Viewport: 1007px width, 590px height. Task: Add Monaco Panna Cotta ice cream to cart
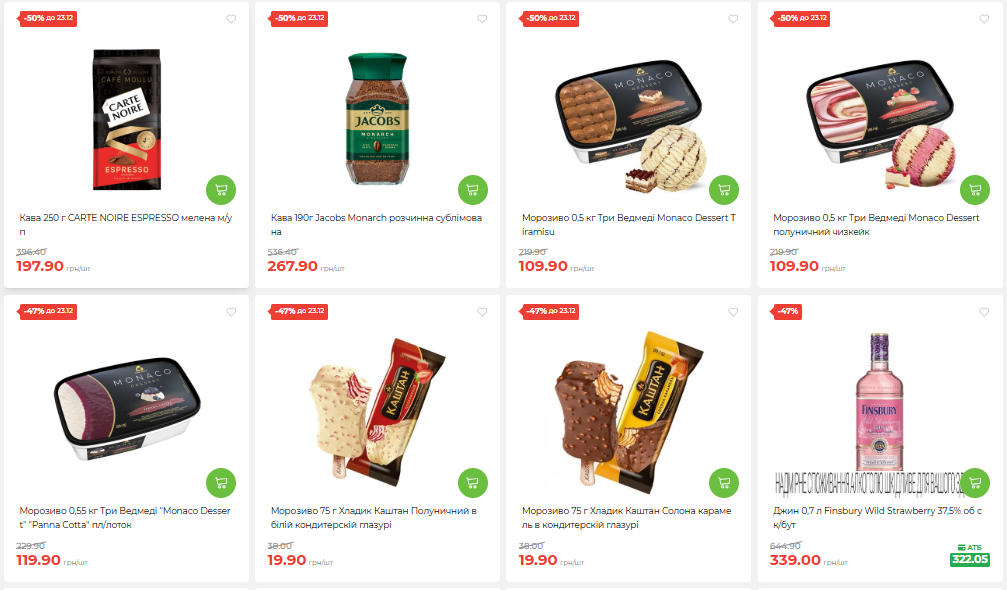point(221,483)
